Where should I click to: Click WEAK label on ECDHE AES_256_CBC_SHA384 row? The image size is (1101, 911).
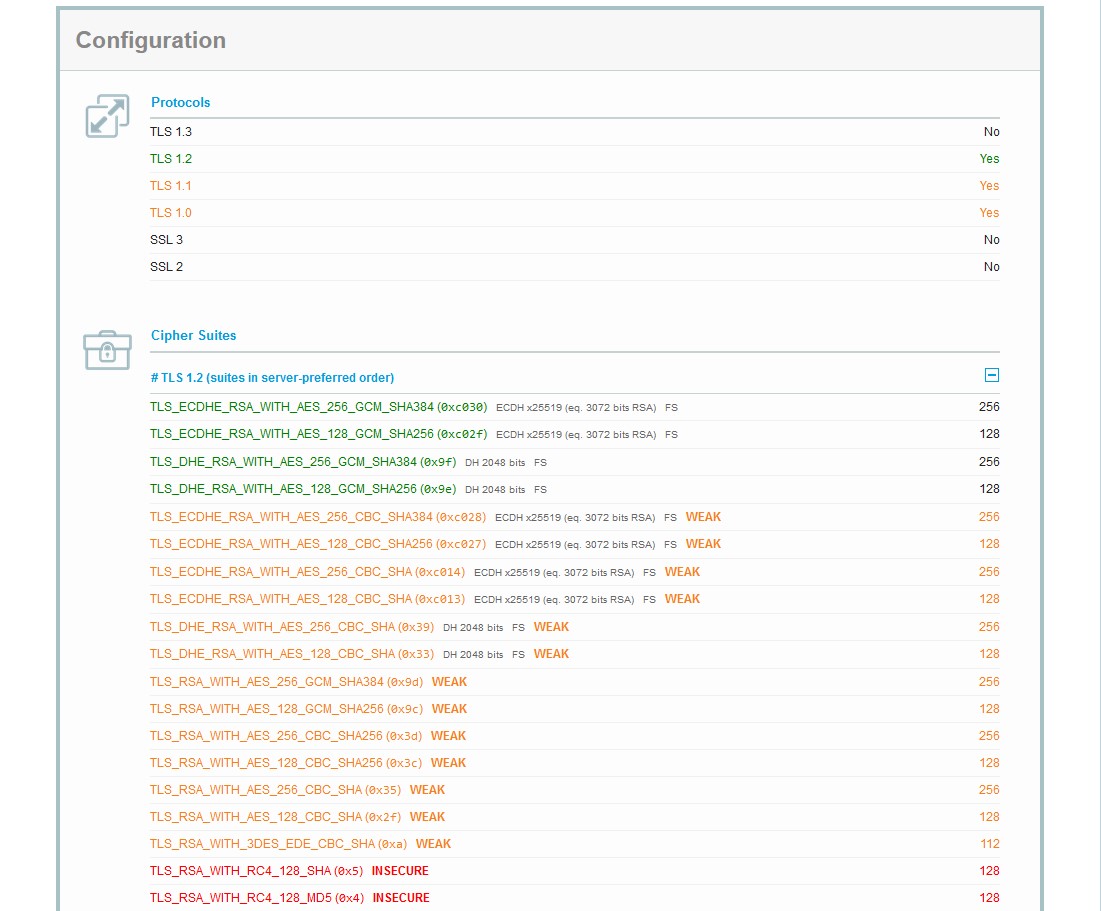(x=704, y=517)
